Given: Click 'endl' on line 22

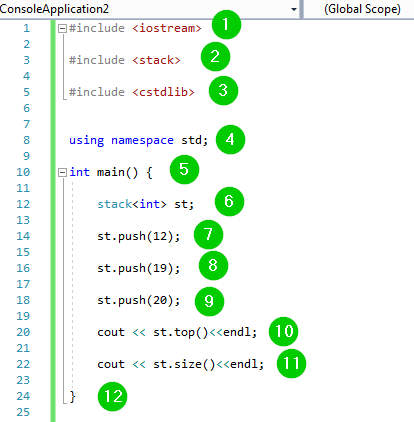Looking at the screenshot, I should [x=244, y=364].
